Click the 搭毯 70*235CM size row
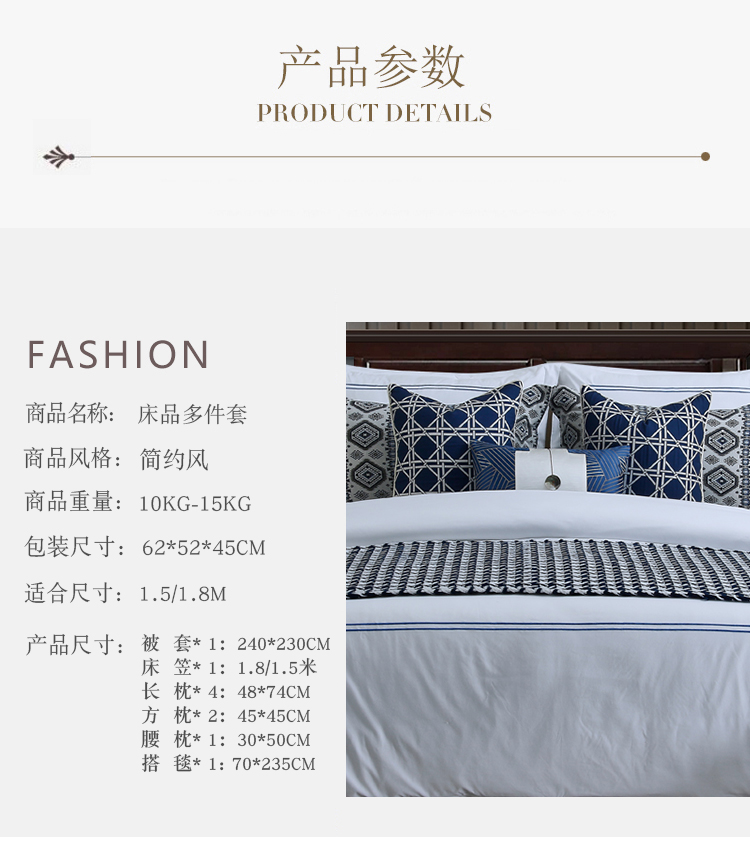The image size is (750, 868). [x=228, y=764]
